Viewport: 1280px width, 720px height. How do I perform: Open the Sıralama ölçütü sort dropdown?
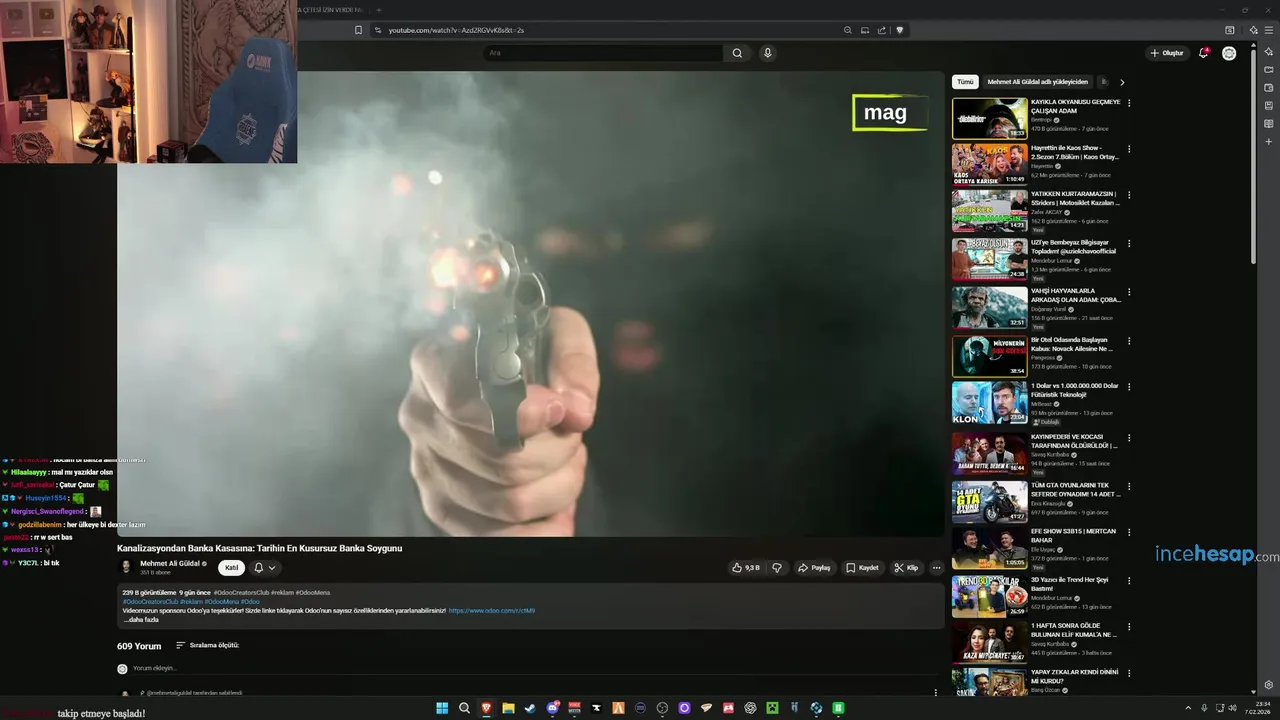(207, 645)
